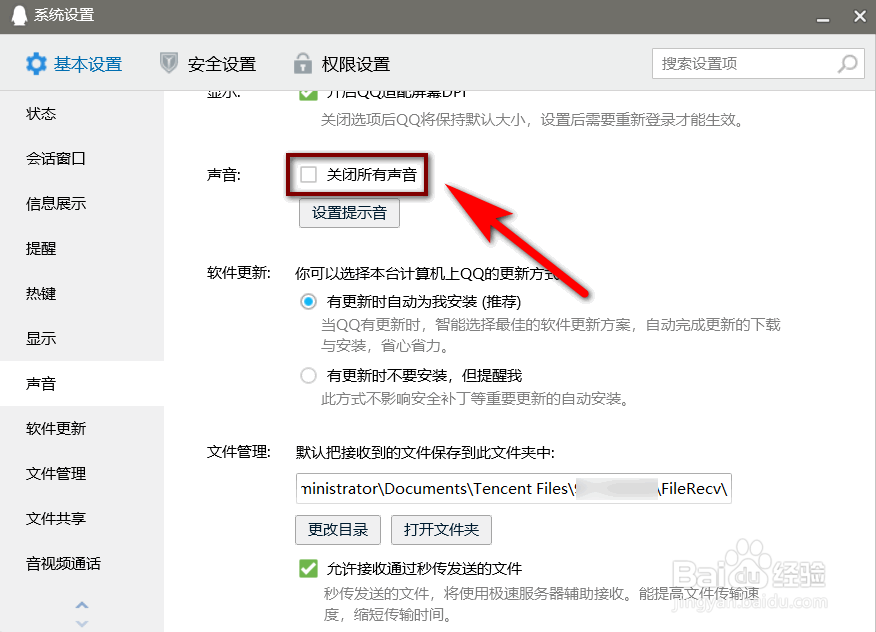Click the lock icon for 权限设置
876x632 pixels.
(x=303, y=63)
